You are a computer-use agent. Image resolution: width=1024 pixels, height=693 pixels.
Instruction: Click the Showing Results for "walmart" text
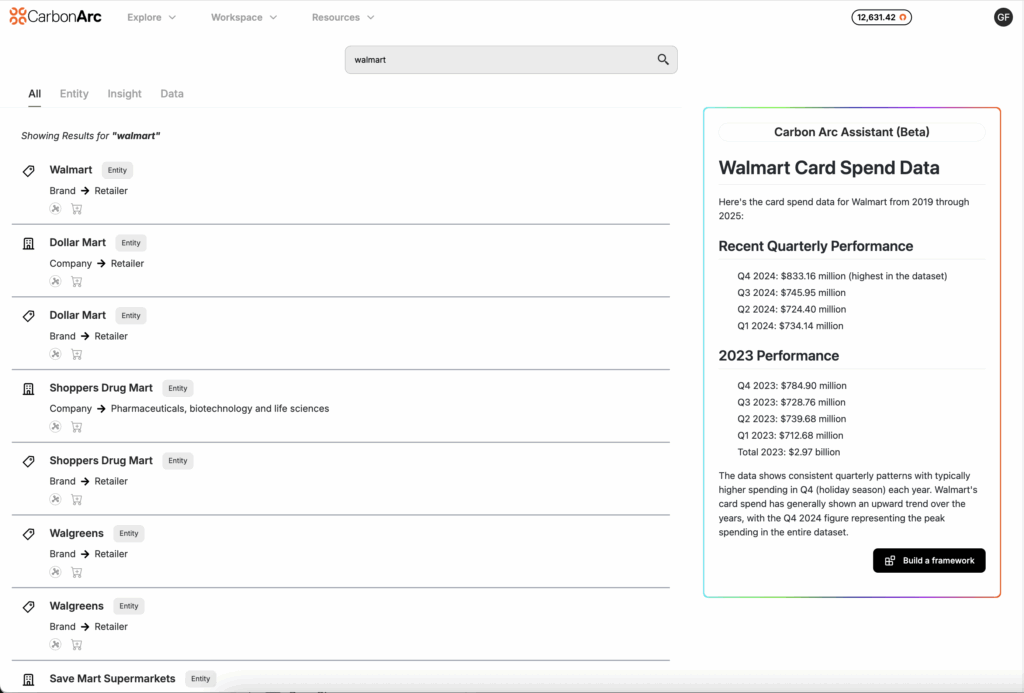point(91,136)
